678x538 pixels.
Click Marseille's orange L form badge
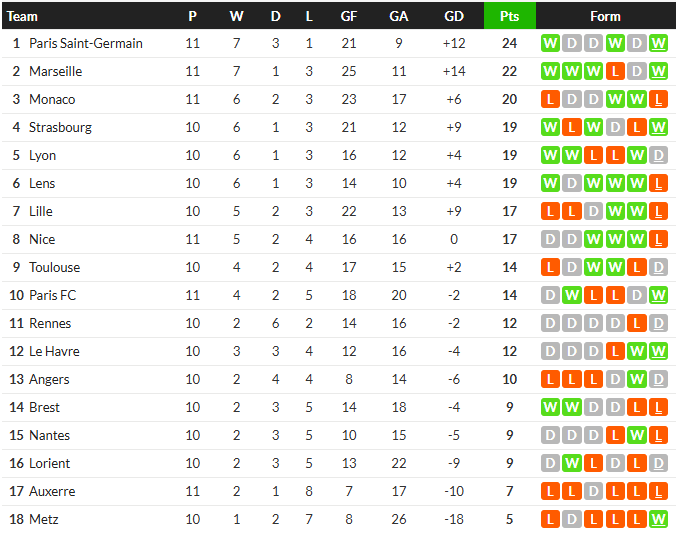pos(615,71)
